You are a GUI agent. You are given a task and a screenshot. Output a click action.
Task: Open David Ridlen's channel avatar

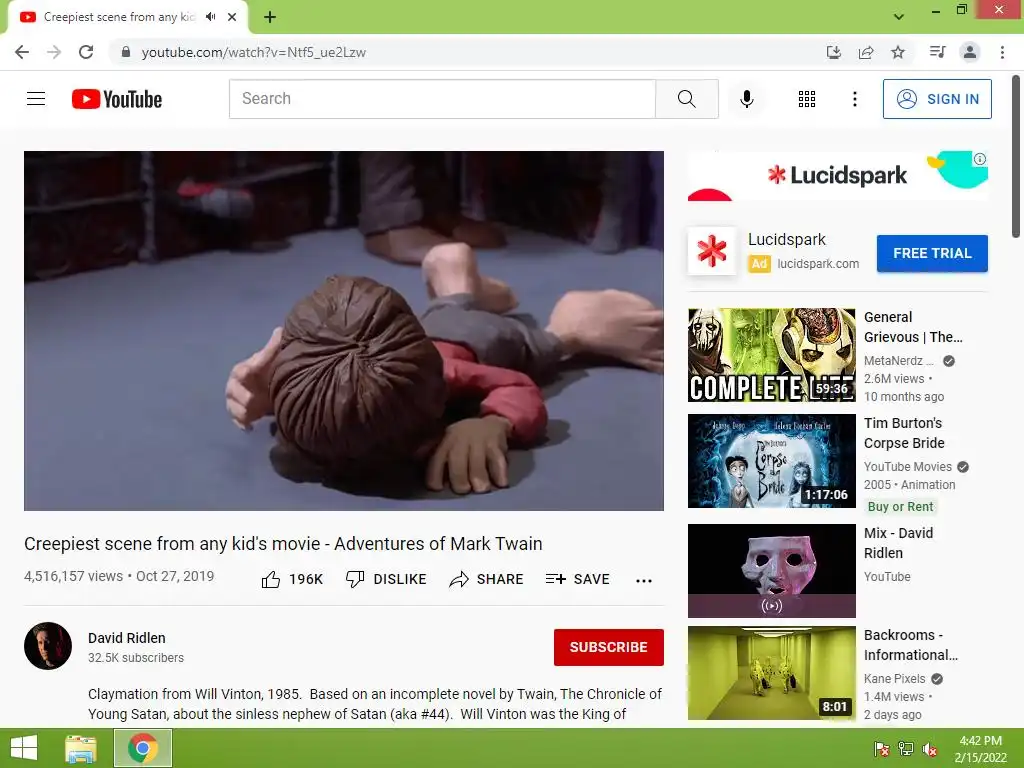click(48, 646)
